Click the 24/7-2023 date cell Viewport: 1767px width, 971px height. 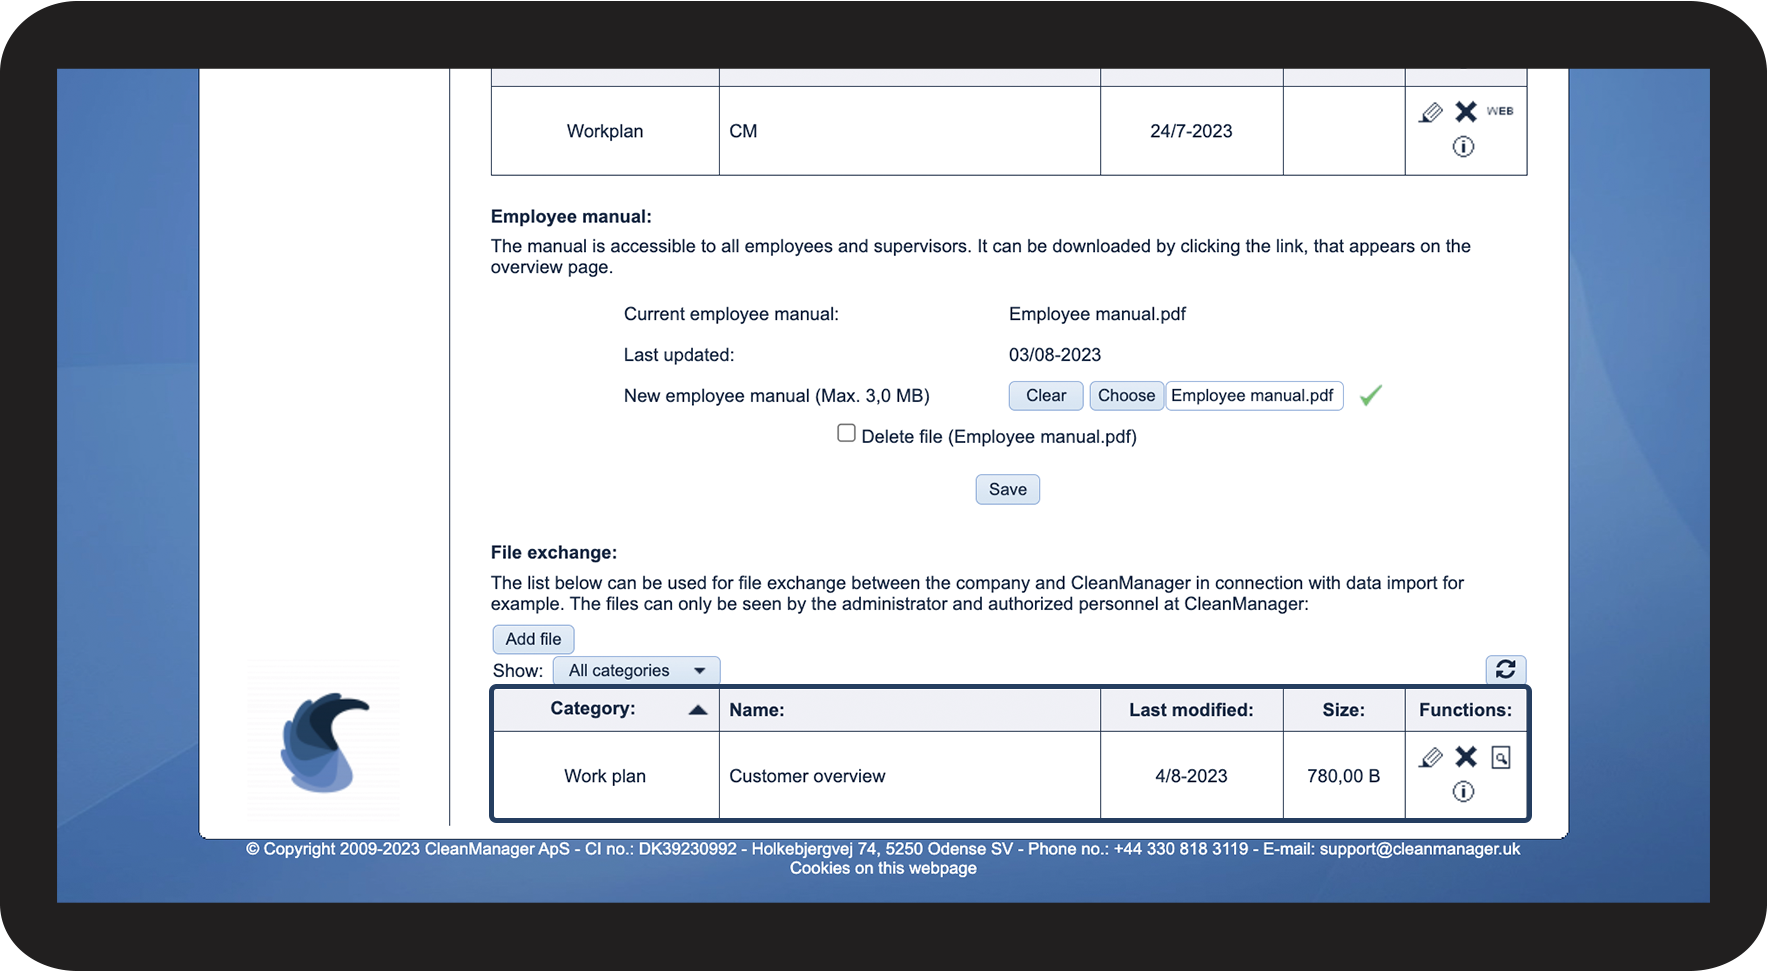[1191, 131]
